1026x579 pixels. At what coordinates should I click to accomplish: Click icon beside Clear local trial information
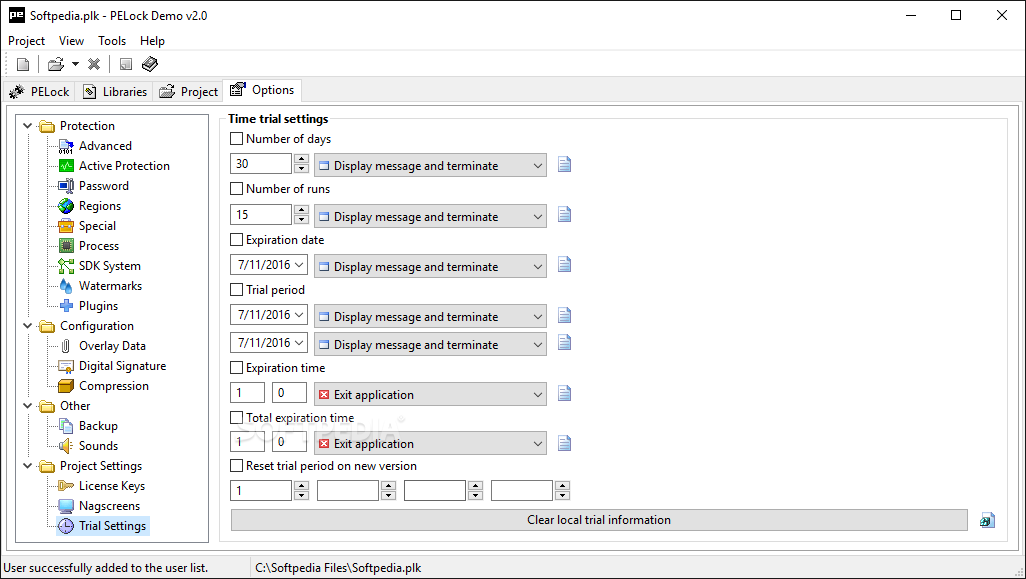(987, 520)
